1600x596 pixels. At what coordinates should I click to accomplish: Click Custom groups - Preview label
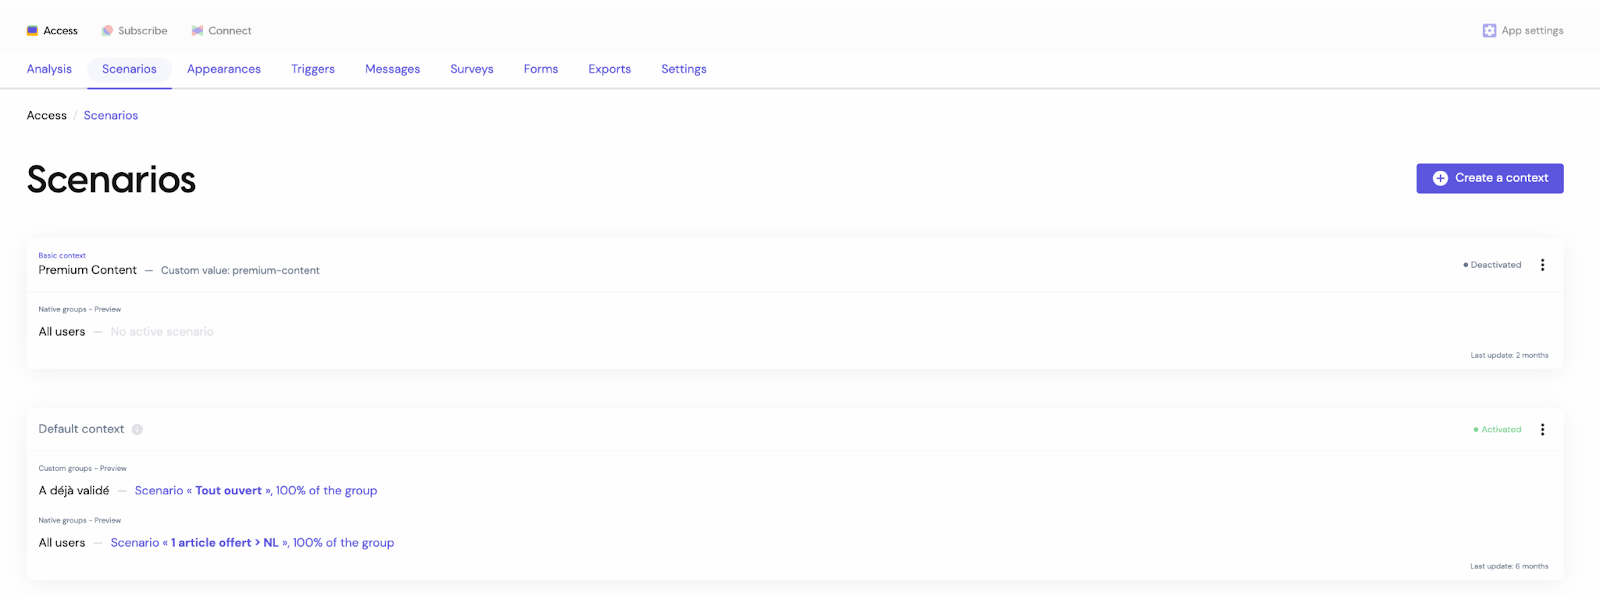click(x=83, y=468)
